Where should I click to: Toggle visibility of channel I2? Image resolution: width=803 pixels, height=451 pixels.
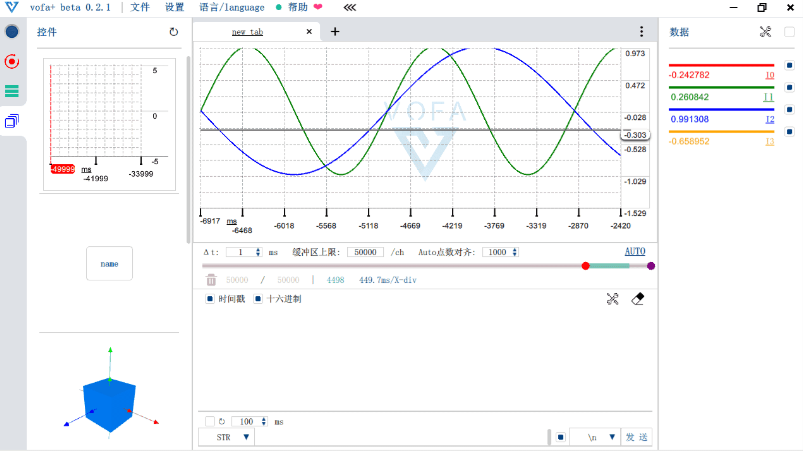click(789, 110)
